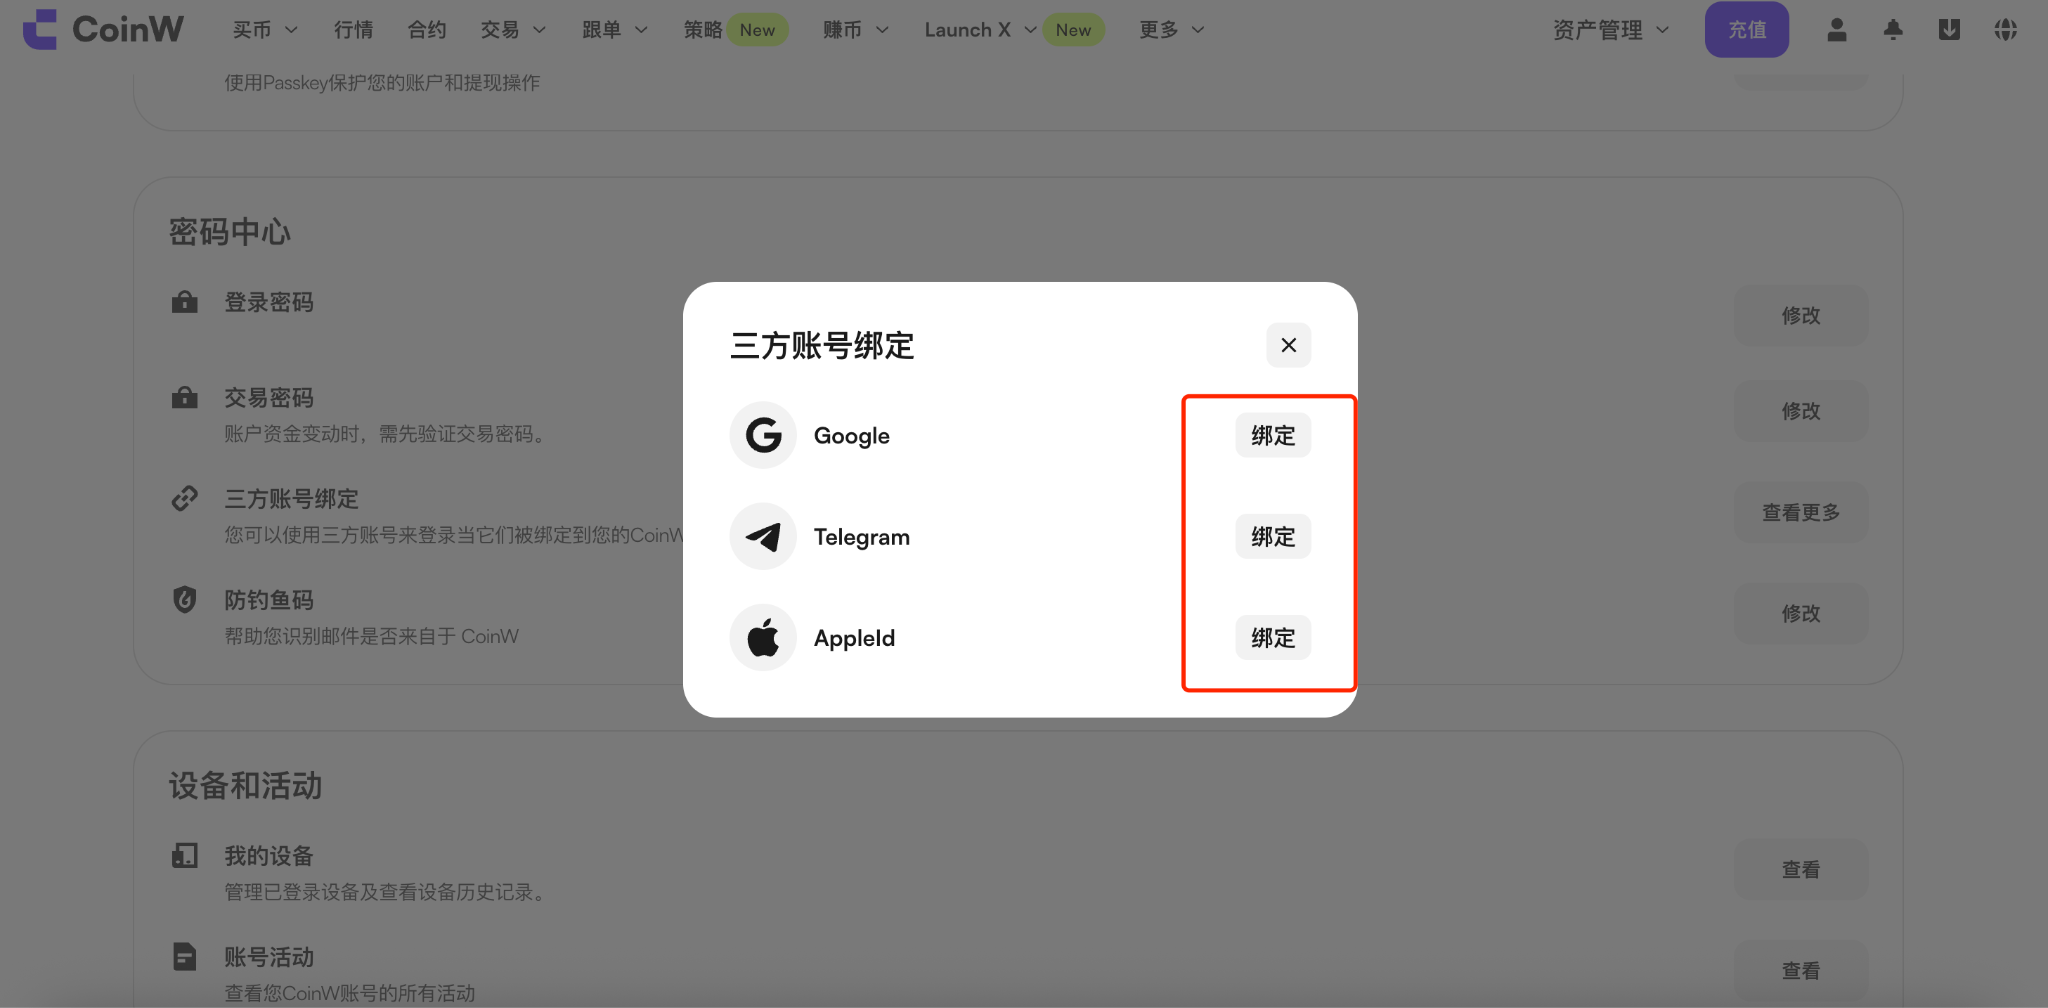Click the 交易密码 lock icon

185,398
